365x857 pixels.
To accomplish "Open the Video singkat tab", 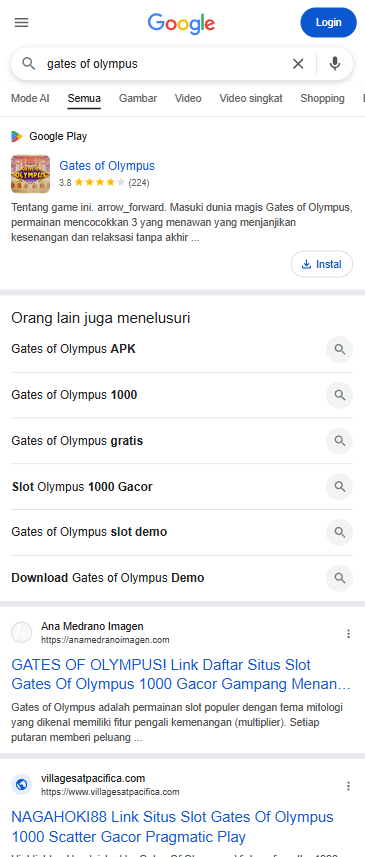I will (x=251, y=98).
